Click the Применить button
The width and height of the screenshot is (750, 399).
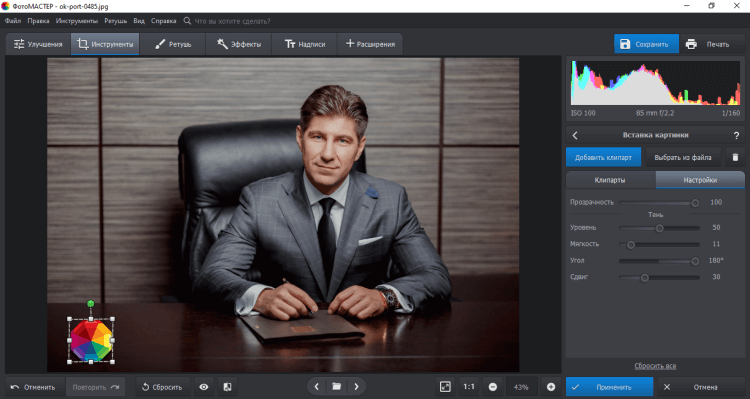(609, 387)
